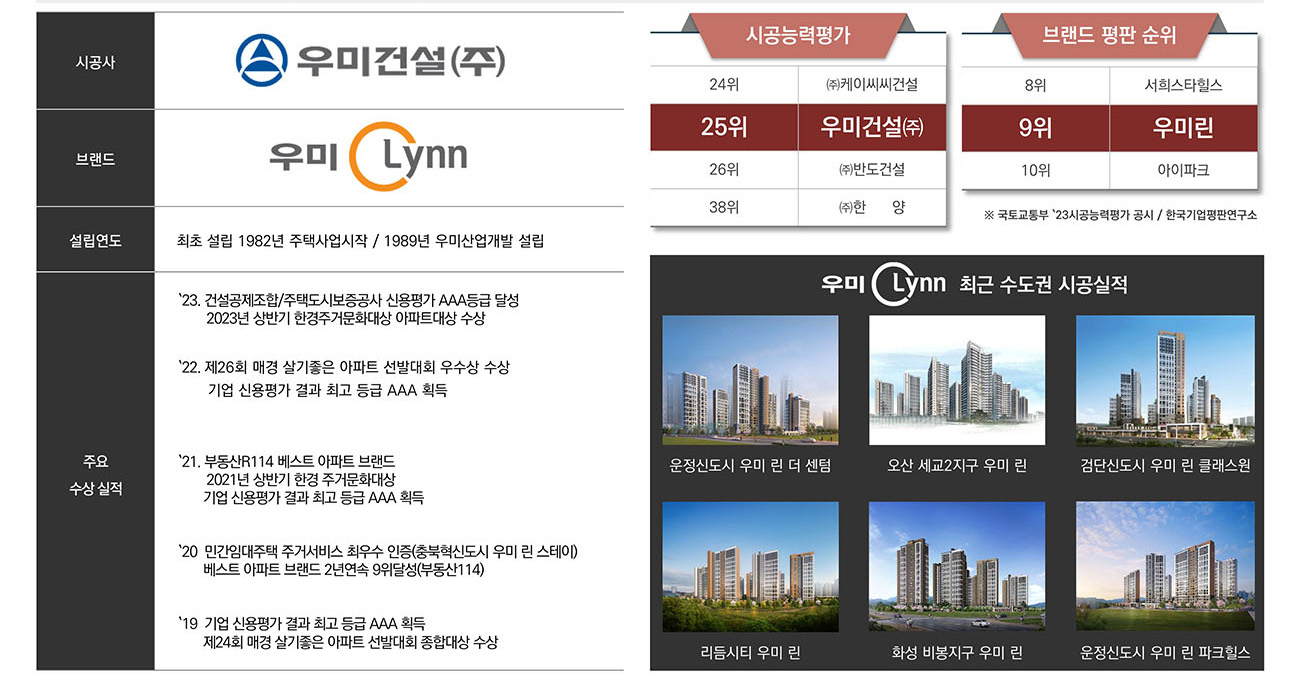Click the ㈜한 양 company cell
The image size is (1300, 676).
(872, 207)
